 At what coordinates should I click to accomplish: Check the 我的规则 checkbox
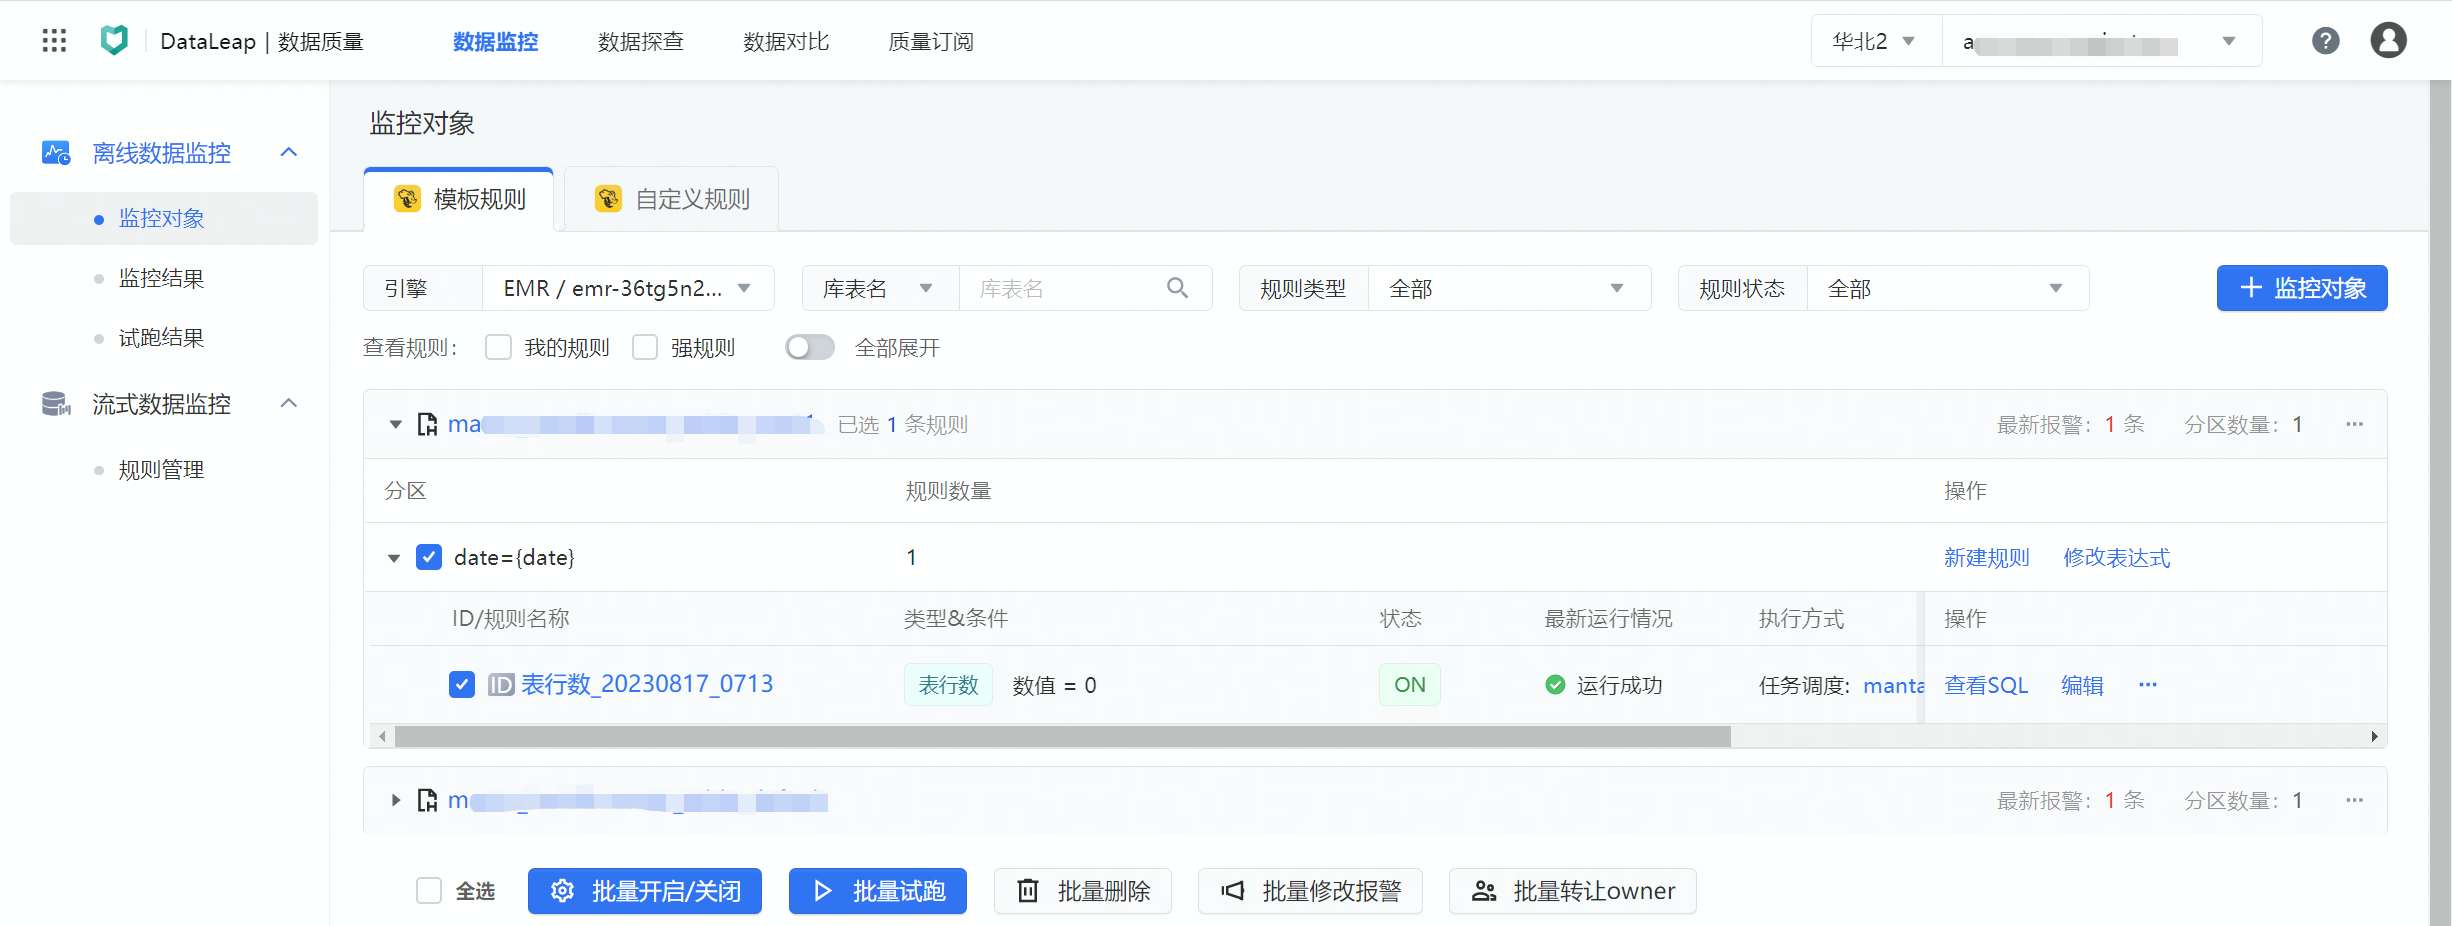[498, 347]
